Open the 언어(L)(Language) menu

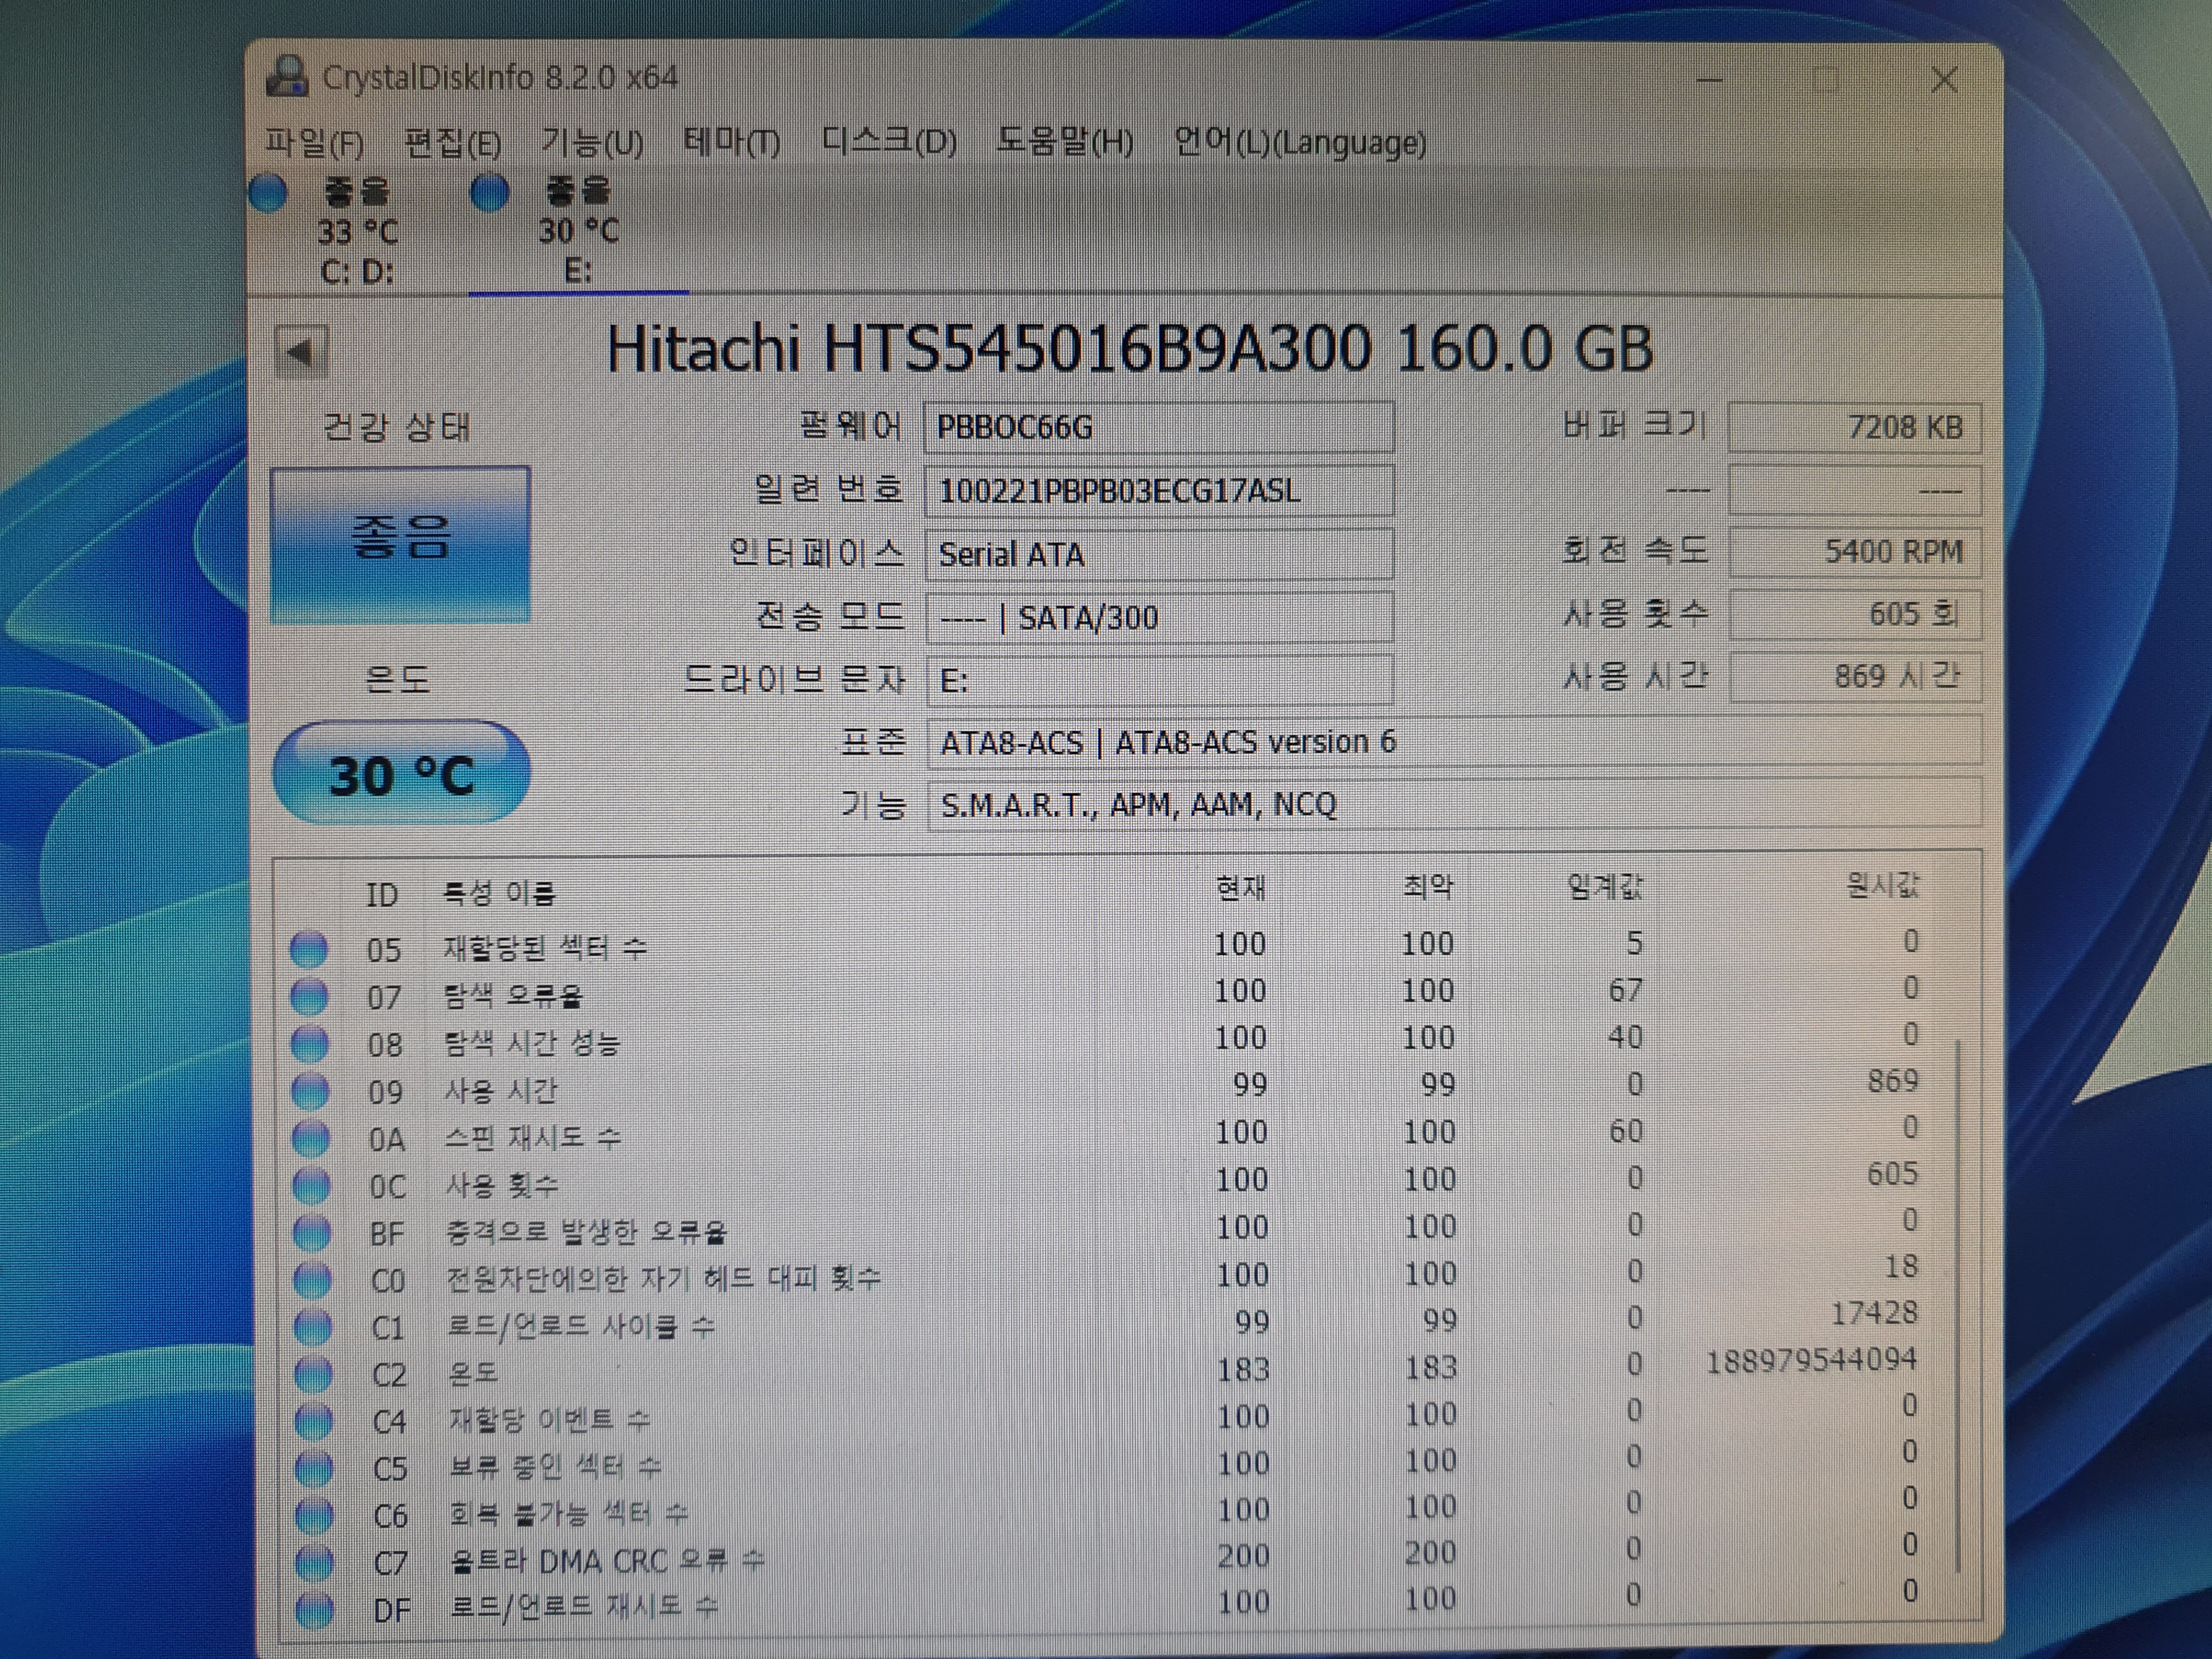pos(1300,142)
